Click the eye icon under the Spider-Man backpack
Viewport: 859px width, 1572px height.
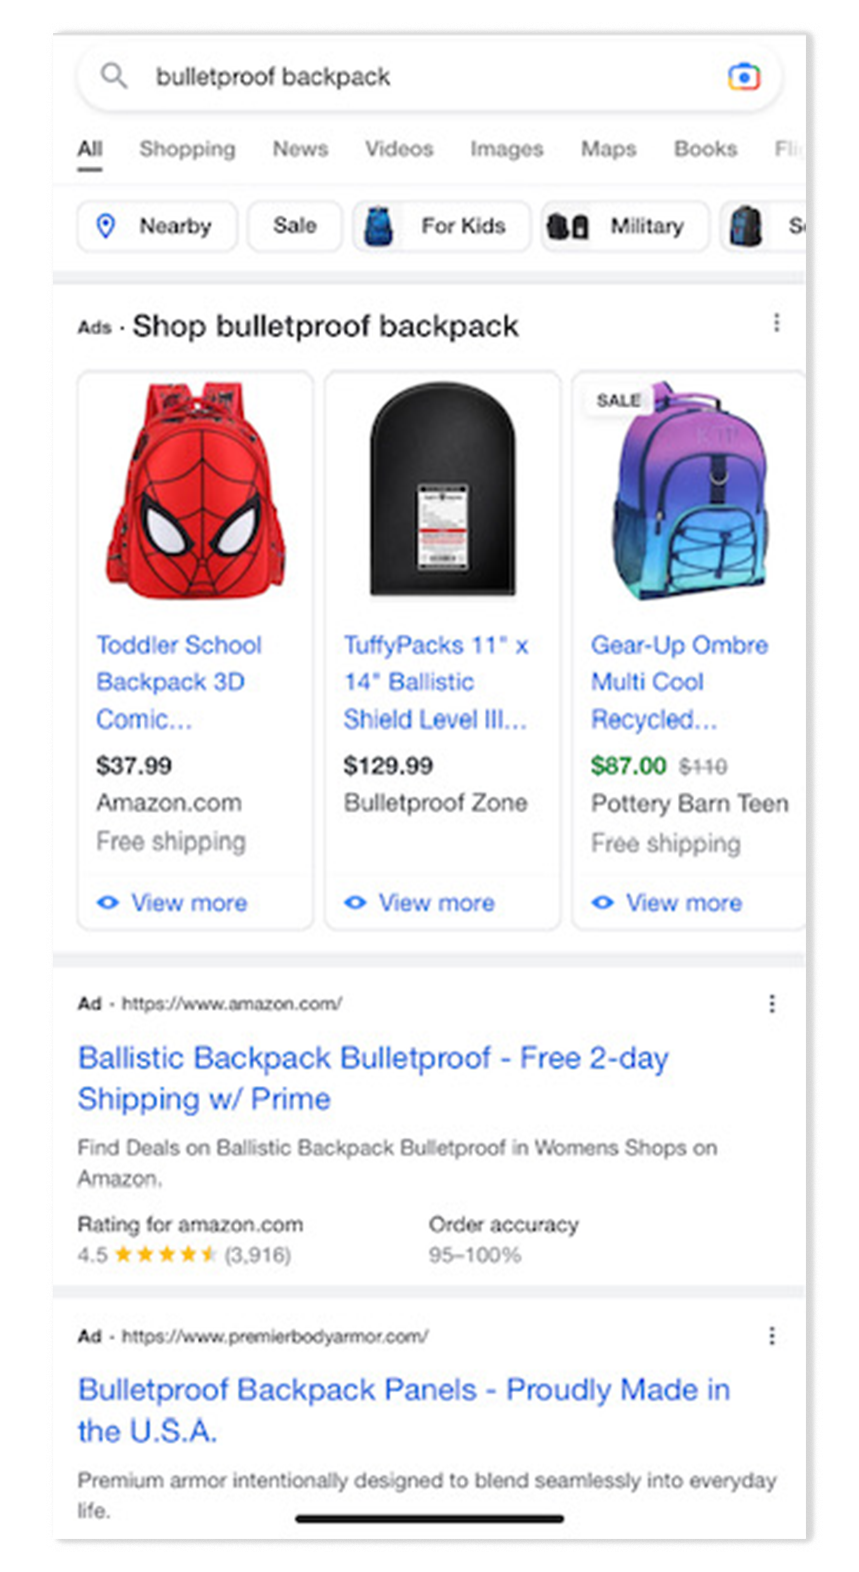(x=108, y=903)
